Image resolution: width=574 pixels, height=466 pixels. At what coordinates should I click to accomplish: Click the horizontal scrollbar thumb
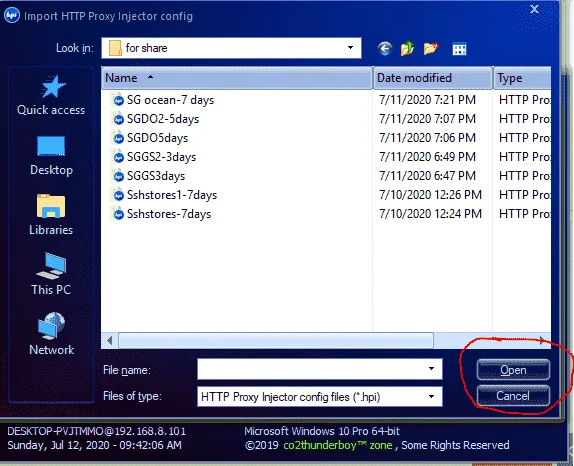click(276, 341)
